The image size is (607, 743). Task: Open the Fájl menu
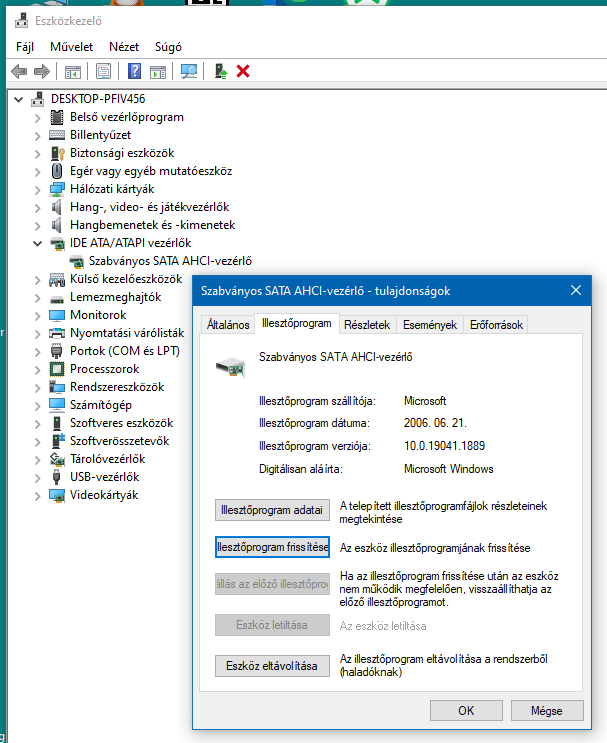[25, 47]
